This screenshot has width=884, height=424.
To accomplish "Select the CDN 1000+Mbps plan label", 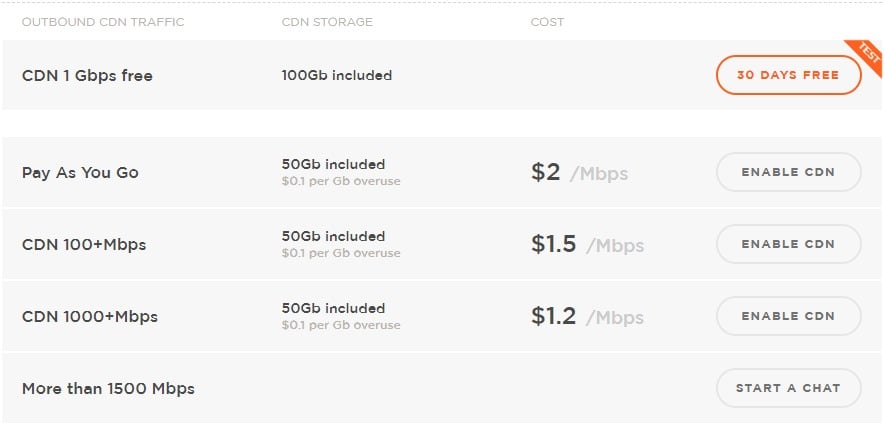I will pos(90,316).
